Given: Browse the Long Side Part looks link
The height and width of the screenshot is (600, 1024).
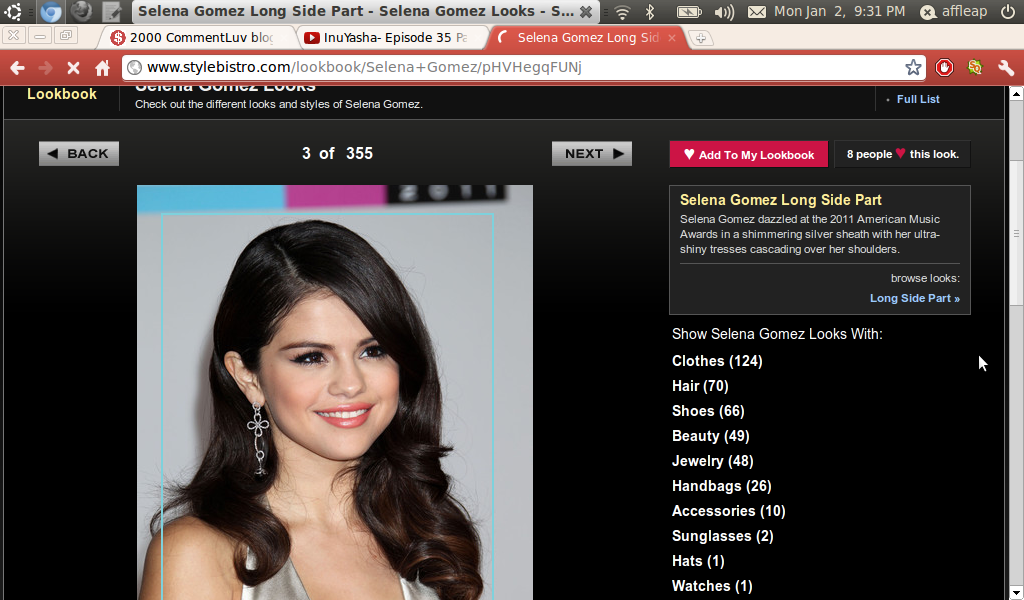Looking at the screenshot, I should tap(914, 298).
